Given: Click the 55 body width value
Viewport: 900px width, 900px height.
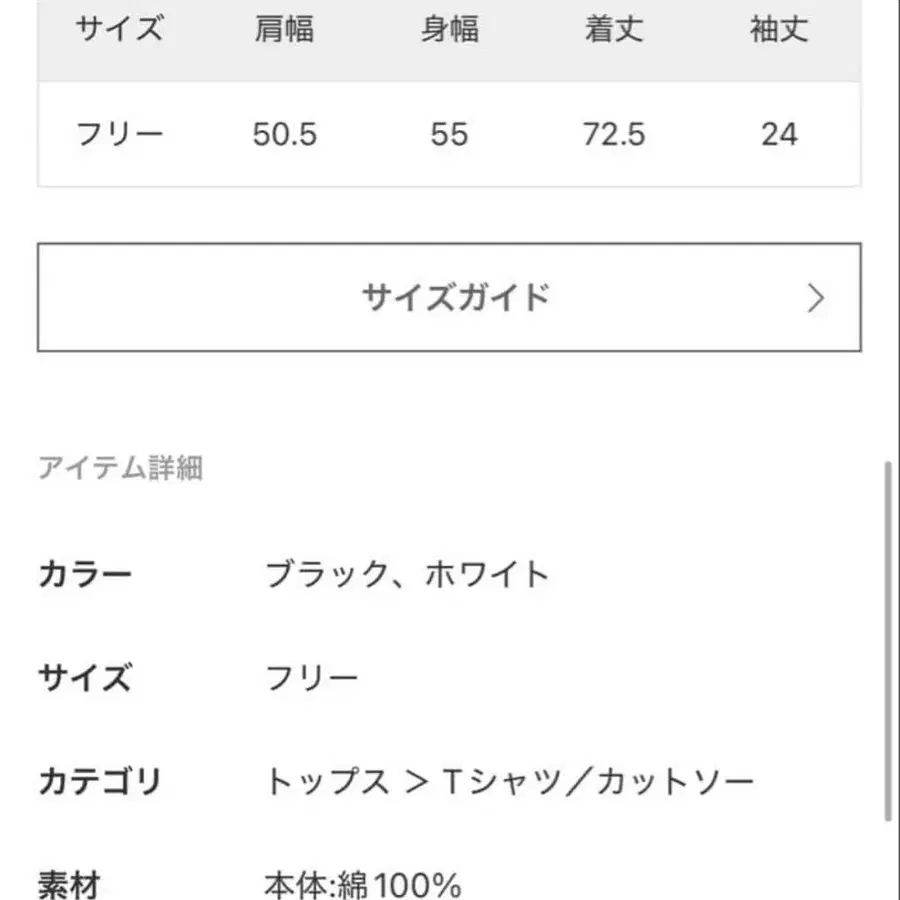Looking at the screenshot, I should click(449, 134).
